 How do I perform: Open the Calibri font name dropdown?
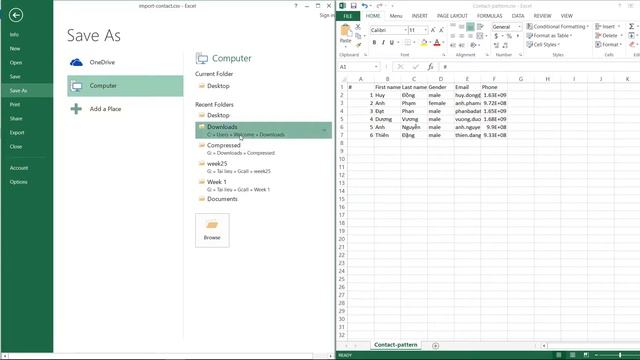coord(405,30)
